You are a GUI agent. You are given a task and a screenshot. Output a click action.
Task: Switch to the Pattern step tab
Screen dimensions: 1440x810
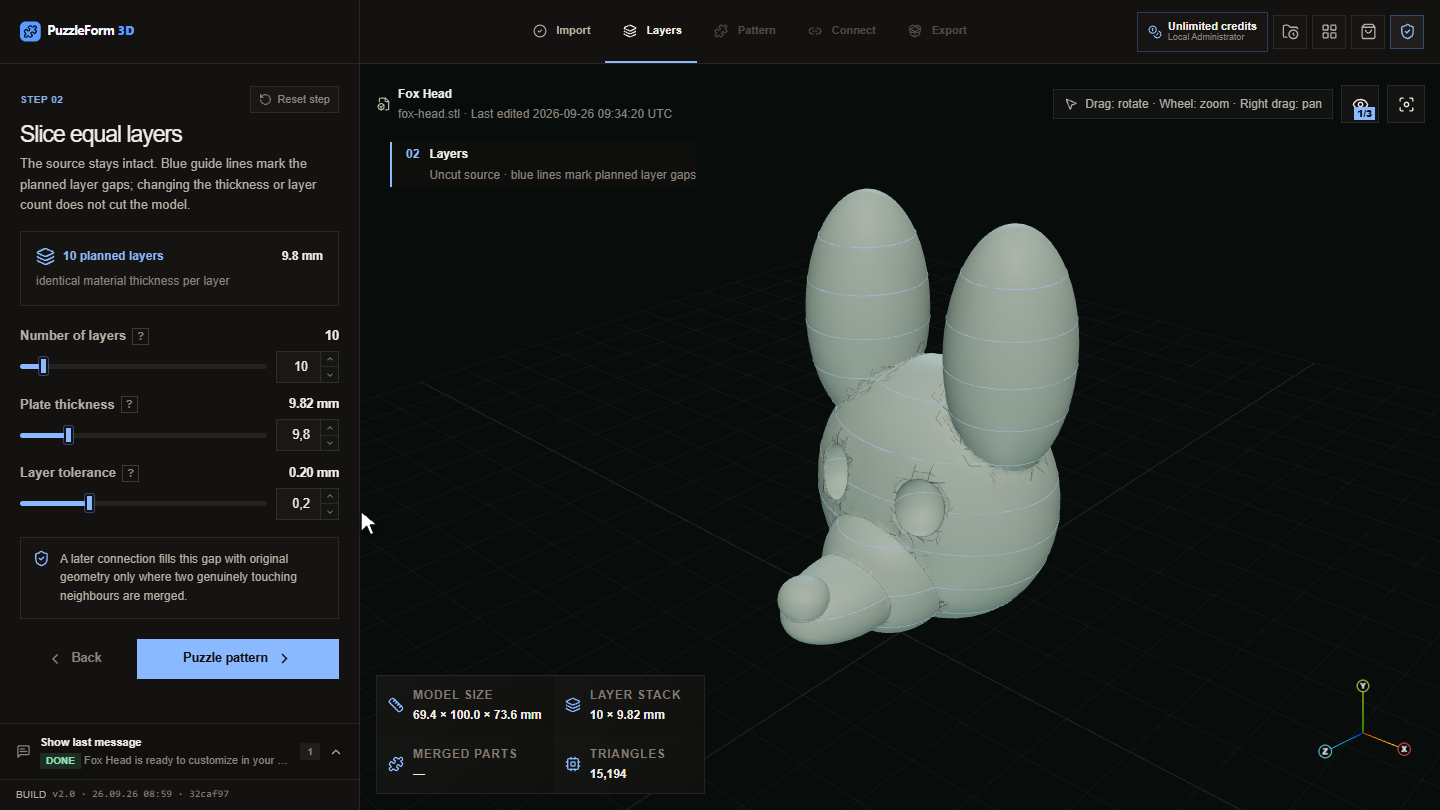tap(745, 31)
